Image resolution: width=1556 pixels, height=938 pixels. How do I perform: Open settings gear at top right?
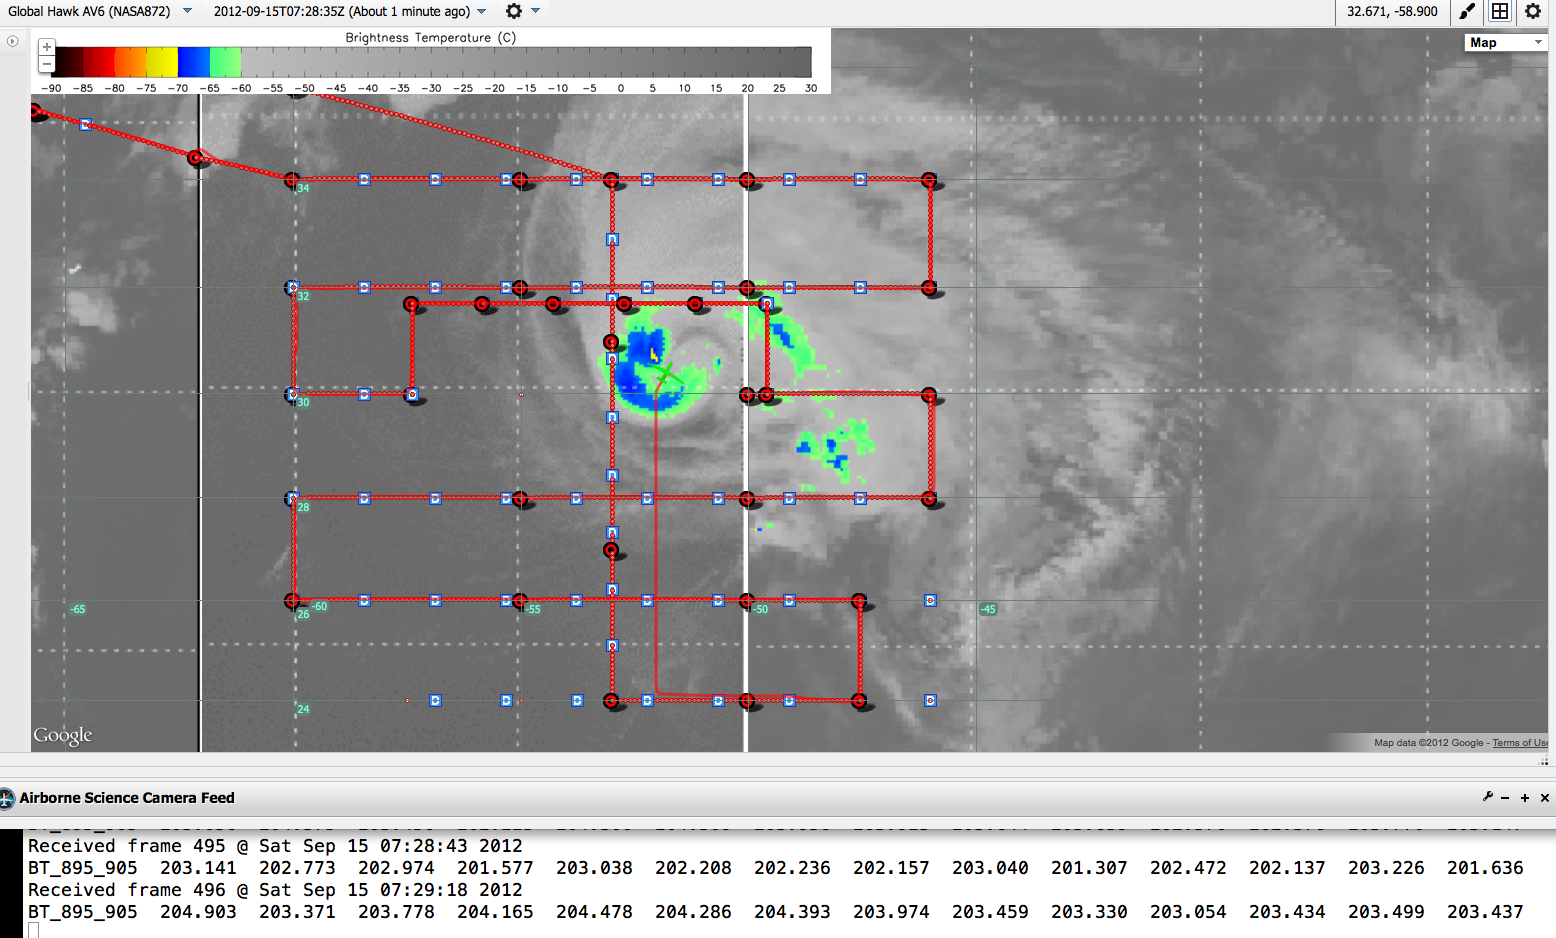[x=1533, y=12]
